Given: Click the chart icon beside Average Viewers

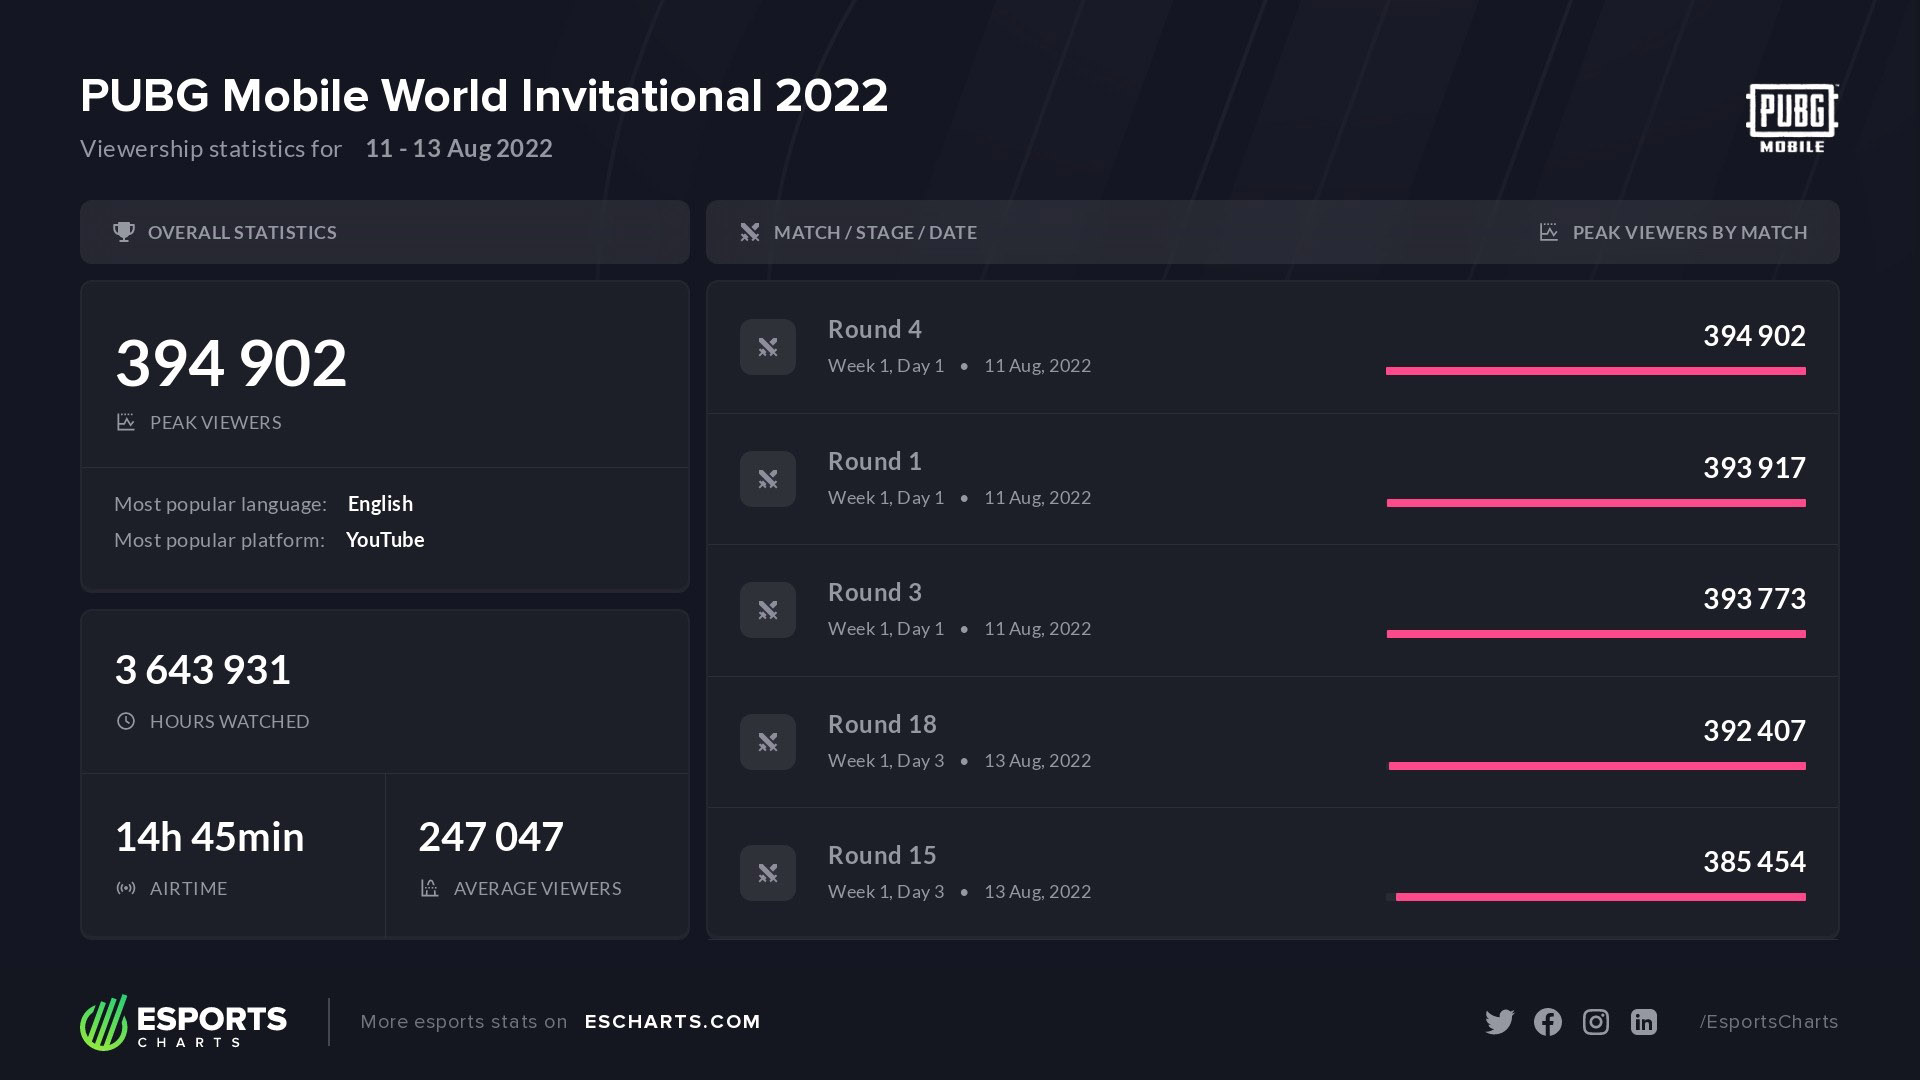Looking at the screenshot, I should (430, 888).
